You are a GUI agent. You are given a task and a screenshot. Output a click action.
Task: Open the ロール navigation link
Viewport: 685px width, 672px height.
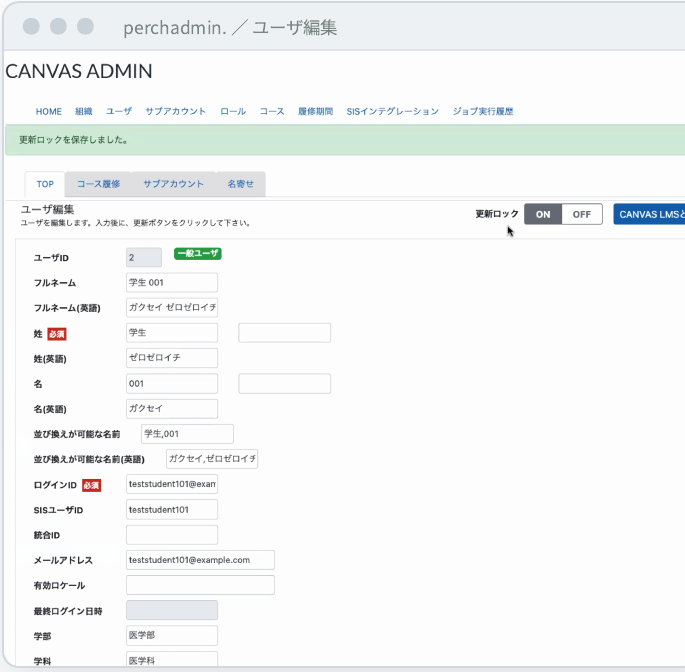(233, 111)
